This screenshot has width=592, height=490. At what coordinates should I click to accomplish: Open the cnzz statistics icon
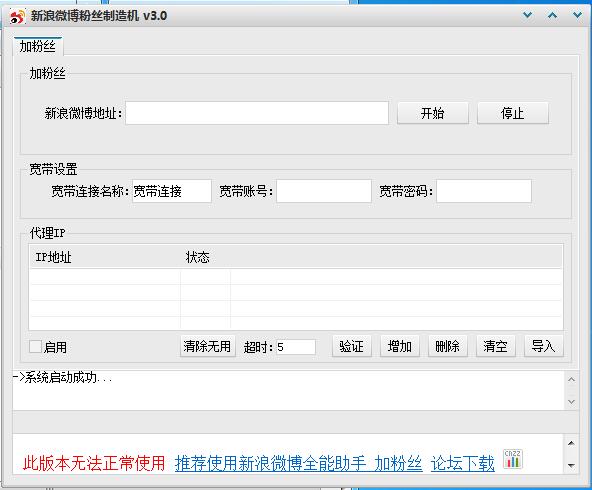[x=513, y=459]
